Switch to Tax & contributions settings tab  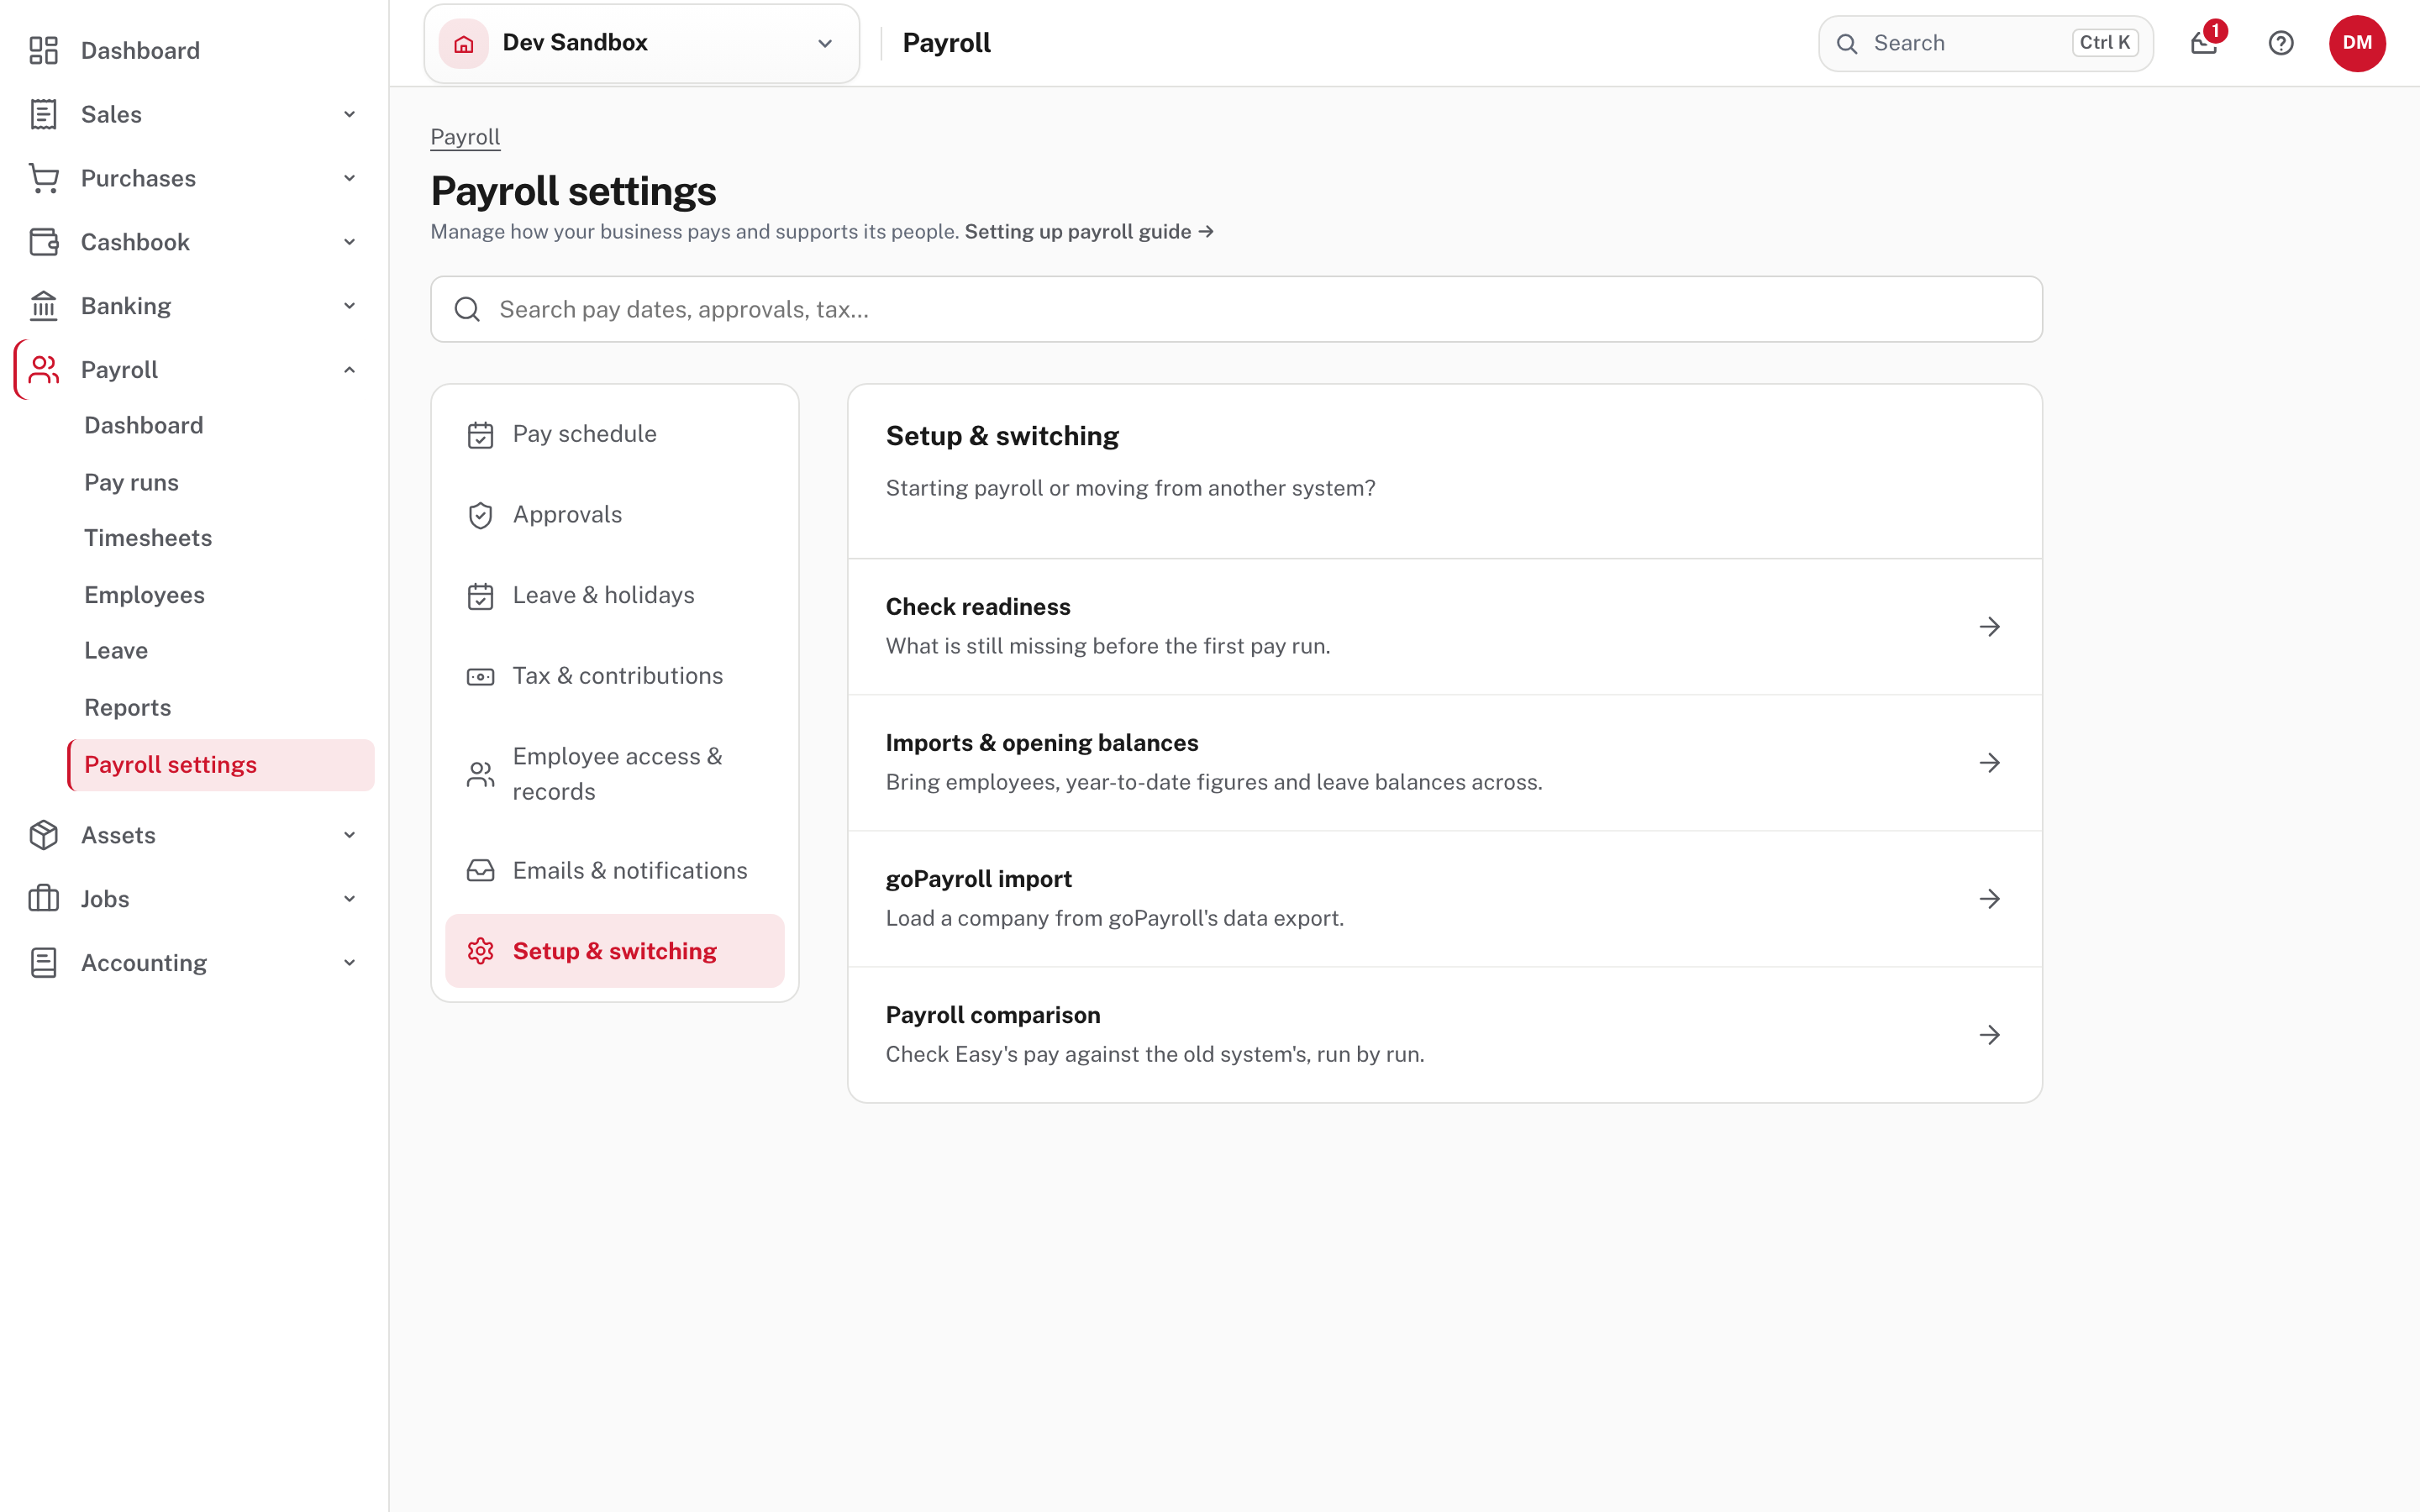click(615, 676)
